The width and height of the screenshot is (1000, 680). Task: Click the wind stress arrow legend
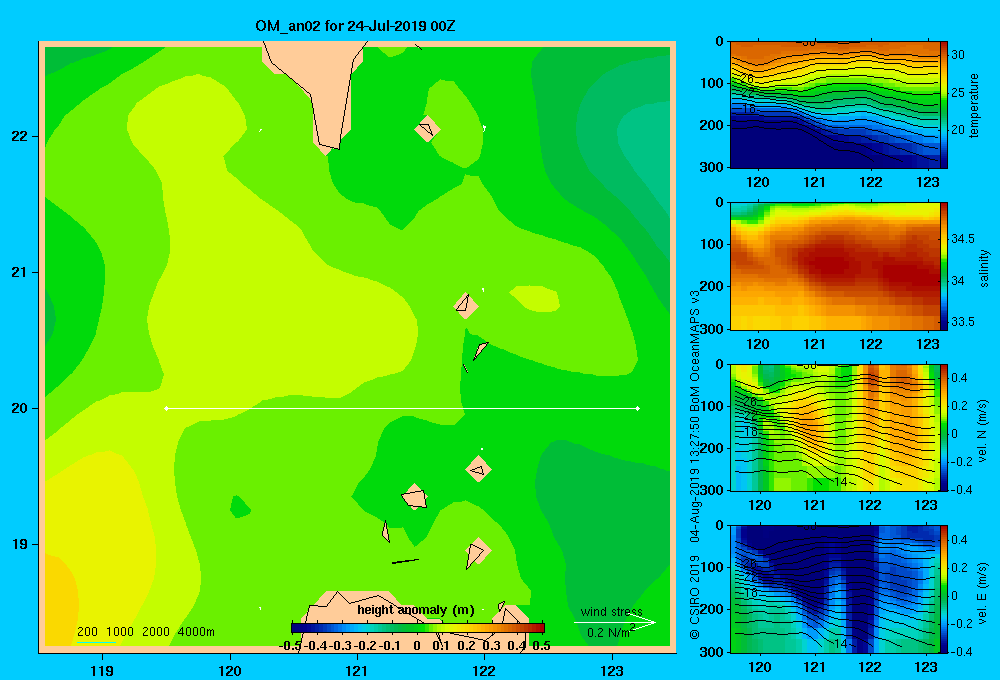coord(615,623)
